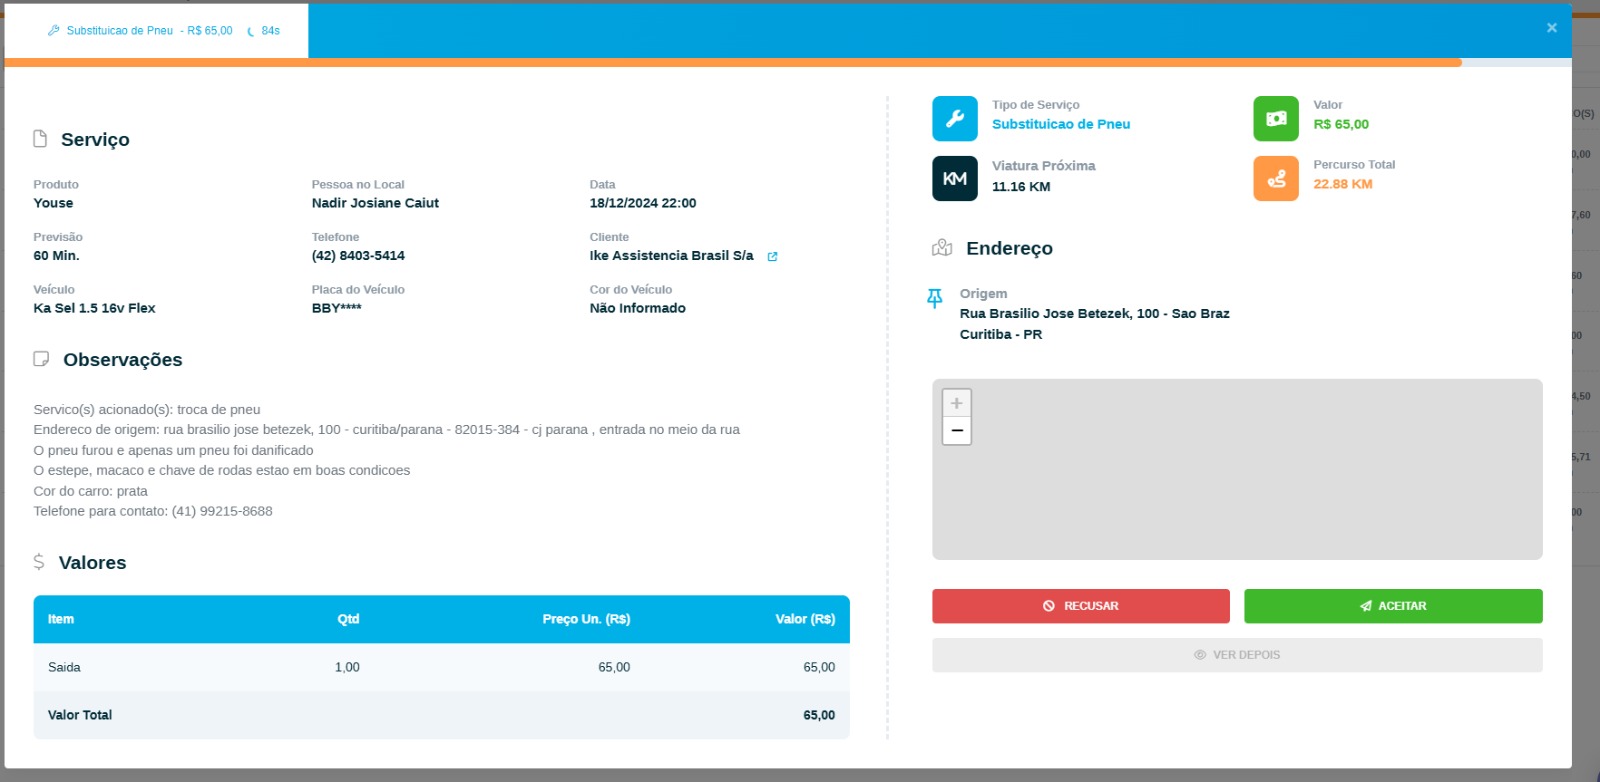
Task: Click the gray map area
Action: click(x=1237, y=469)
